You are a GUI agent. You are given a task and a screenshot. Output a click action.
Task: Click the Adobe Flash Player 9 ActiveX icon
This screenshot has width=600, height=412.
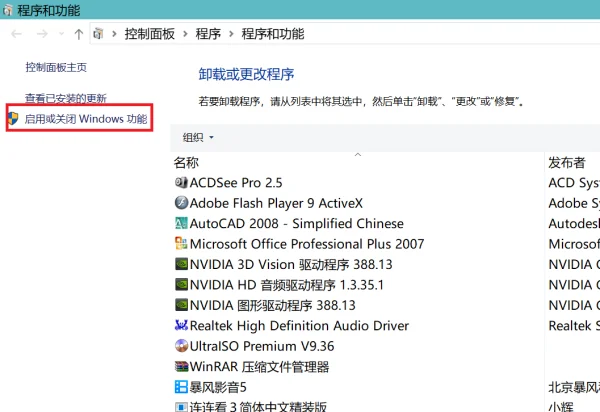point(181,203)
